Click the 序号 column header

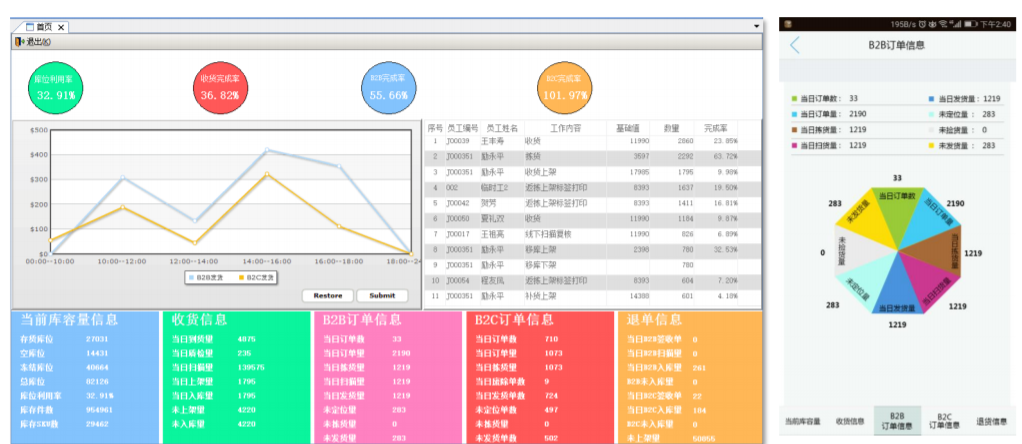pos(435,128)
